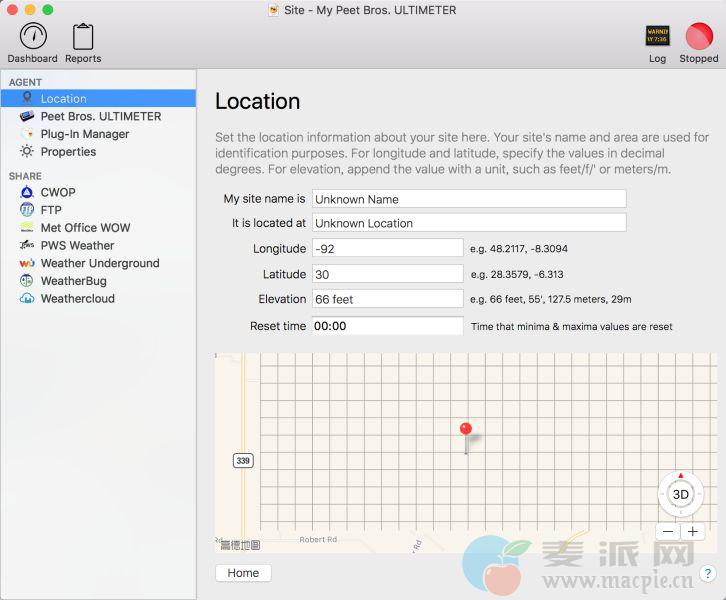This screenshot has width=726, height=600.
Task: Select Met Office WOW service
Action: tap(85, 228)
